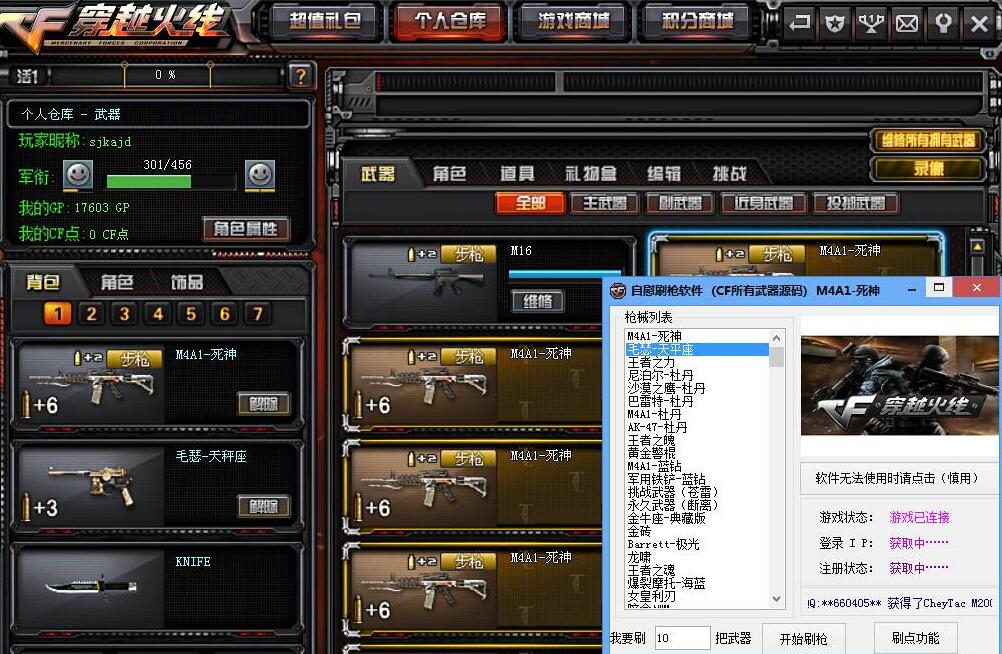Viewport: 1002px width, 654px height.
Task: Click the weapon quantity input field
Action: 682,638
